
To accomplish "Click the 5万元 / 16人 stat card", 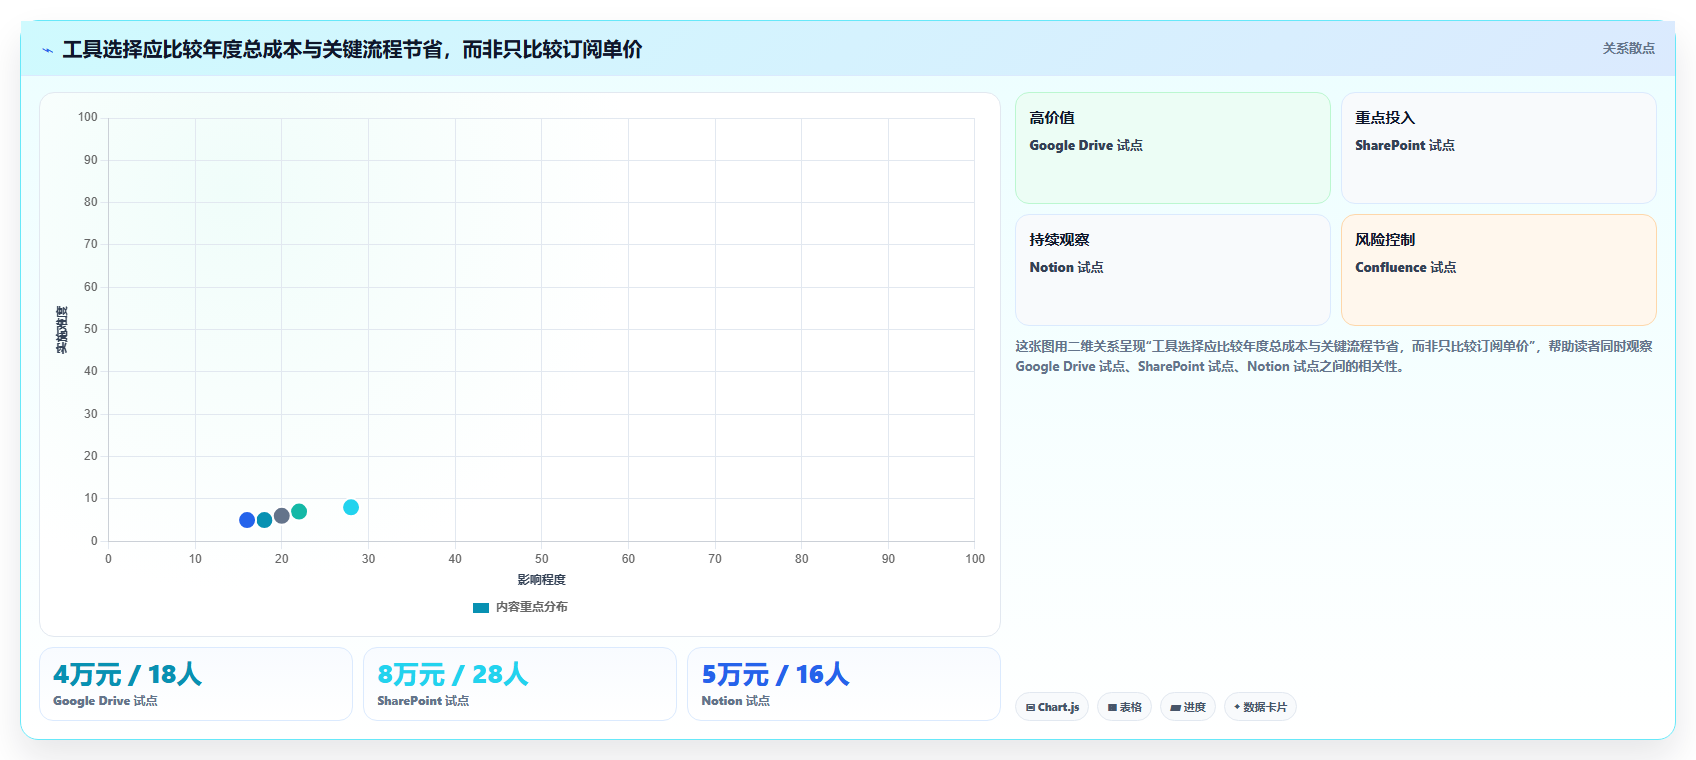I will pyautogui.click(x=844, y=684).
